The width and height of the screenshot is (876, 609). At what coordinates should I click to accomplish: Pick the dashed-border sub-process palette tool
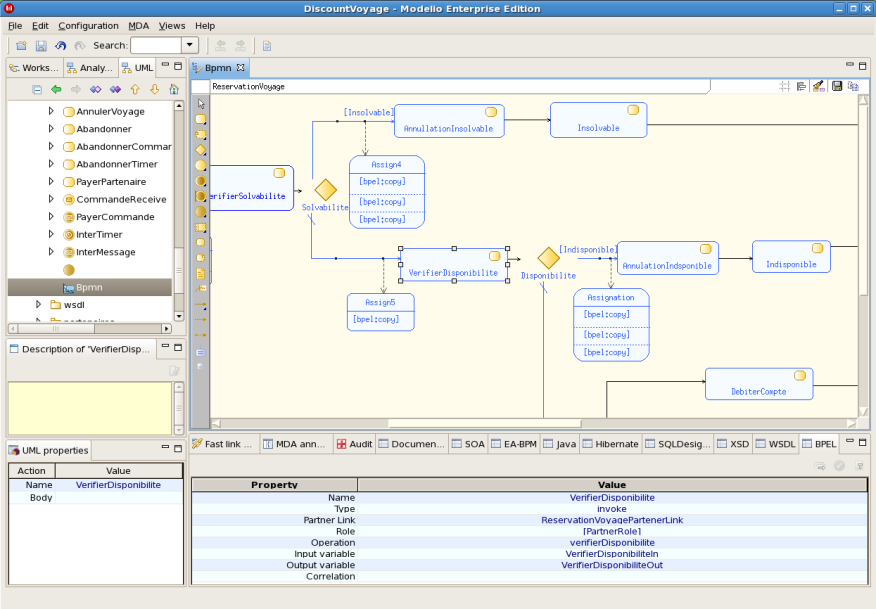coord(201,135)
